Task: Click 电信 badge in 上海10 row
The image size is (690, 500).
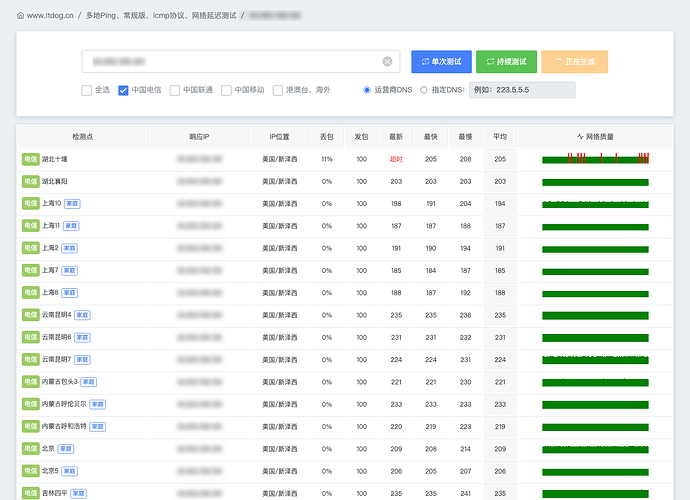Action: pos(30,203)
